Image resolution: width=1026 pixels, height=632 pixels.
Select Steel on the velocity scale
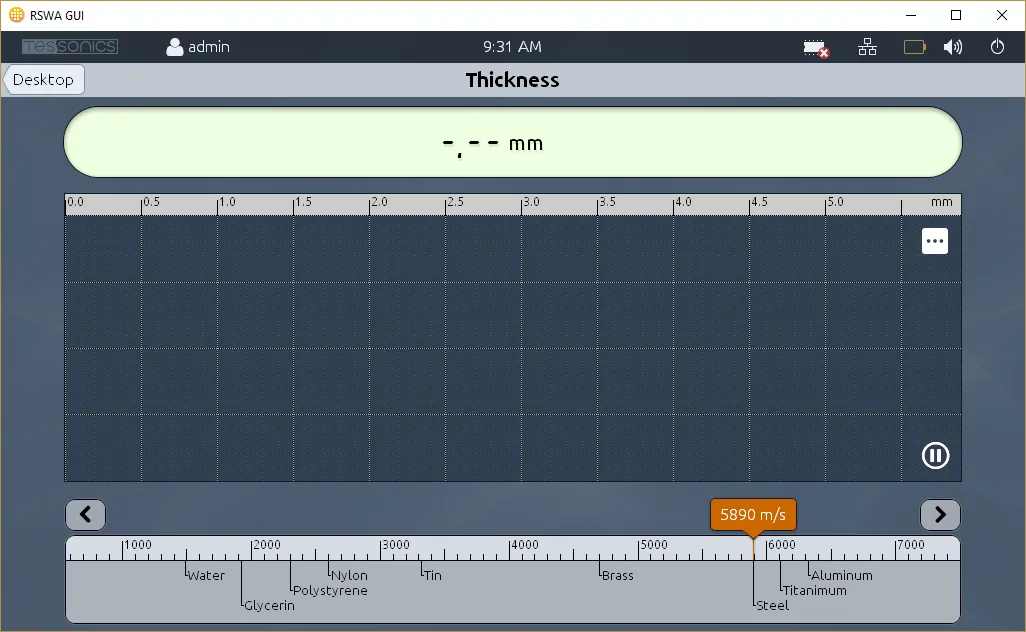click(772, 605)
